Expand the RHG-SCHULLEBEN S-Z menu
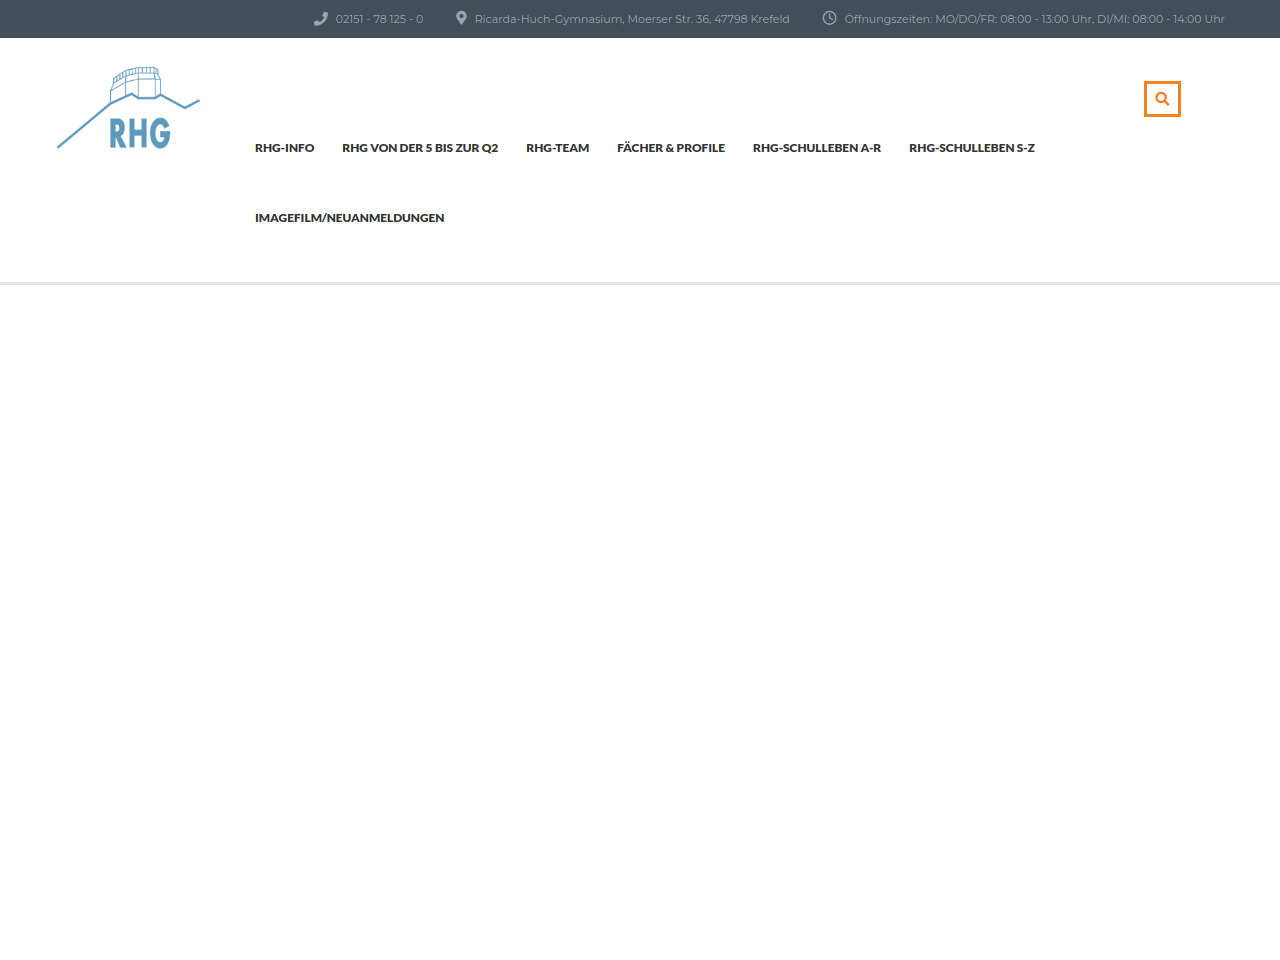This screenshot has height=960, width=1280. click(971, 148)
